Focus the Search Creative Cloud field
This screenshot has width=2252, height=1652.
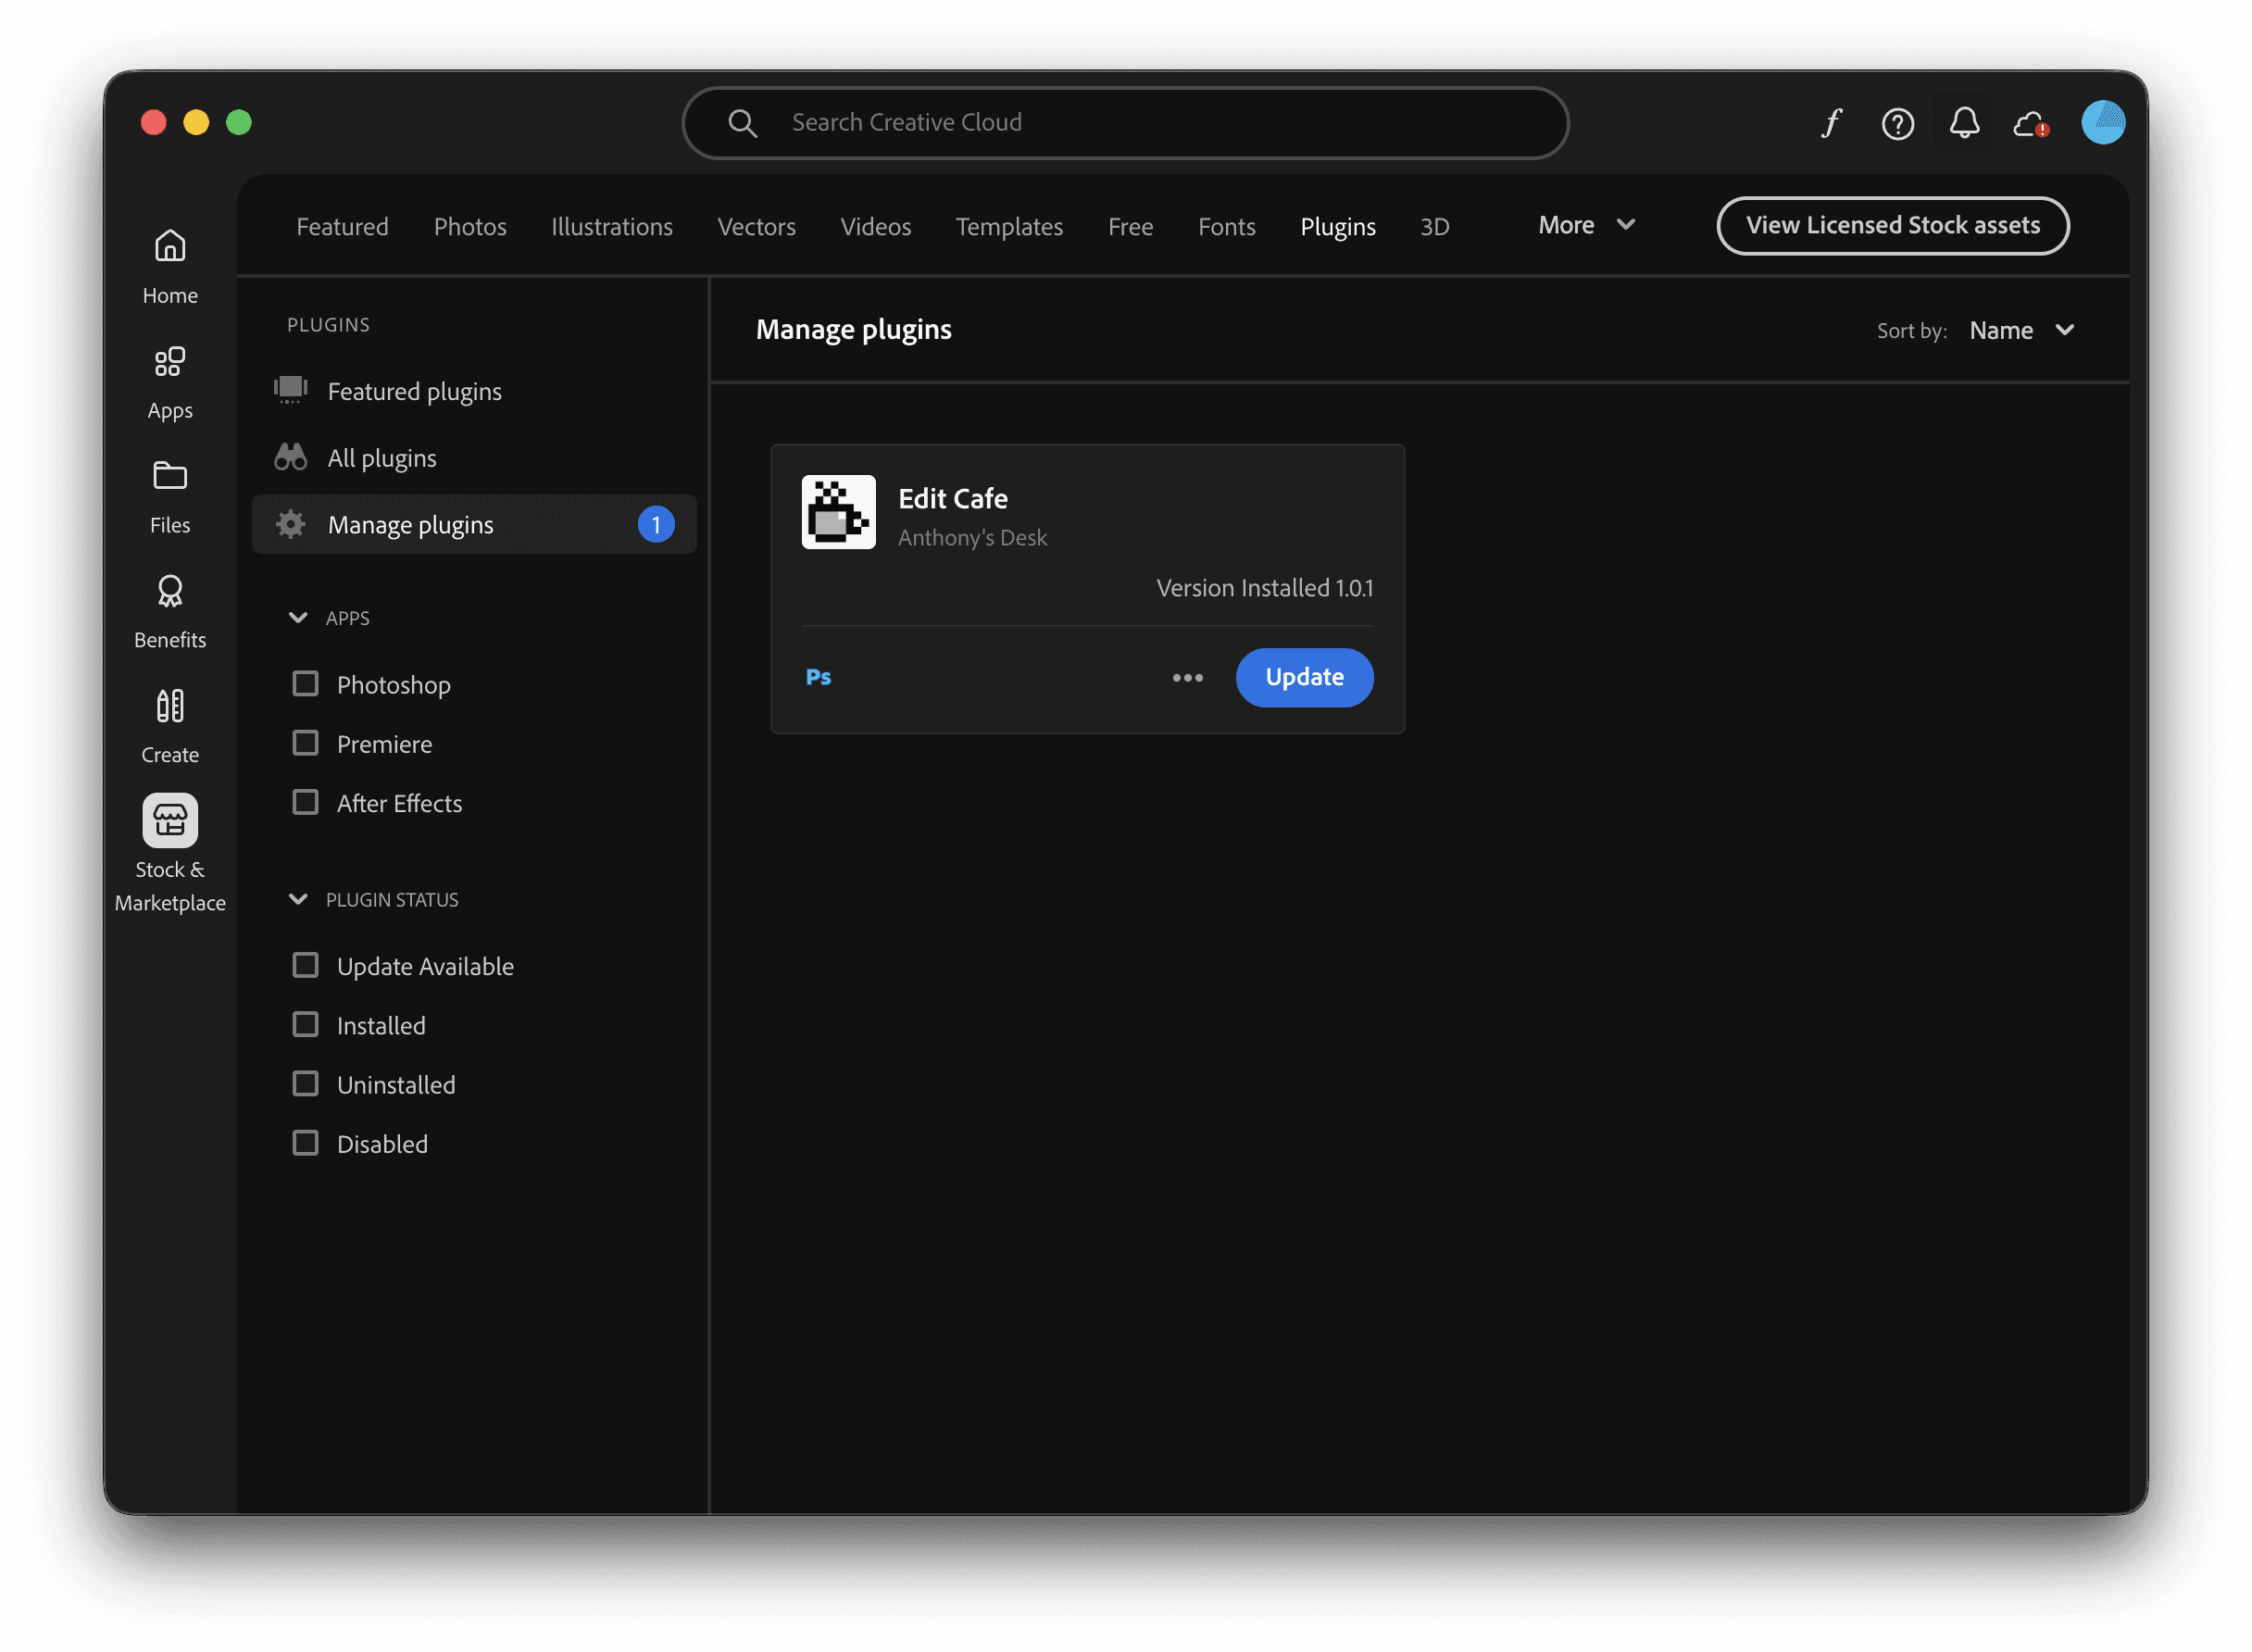point(1125,123)
